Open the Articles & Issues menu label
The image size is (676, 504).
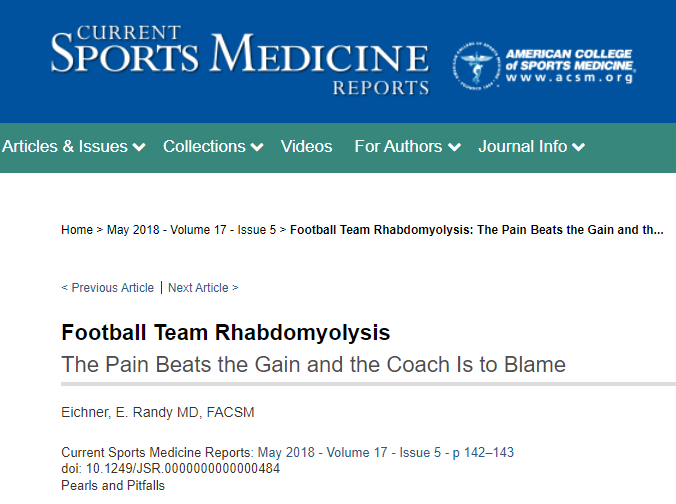pyautogui.click(x=65, y=147)
